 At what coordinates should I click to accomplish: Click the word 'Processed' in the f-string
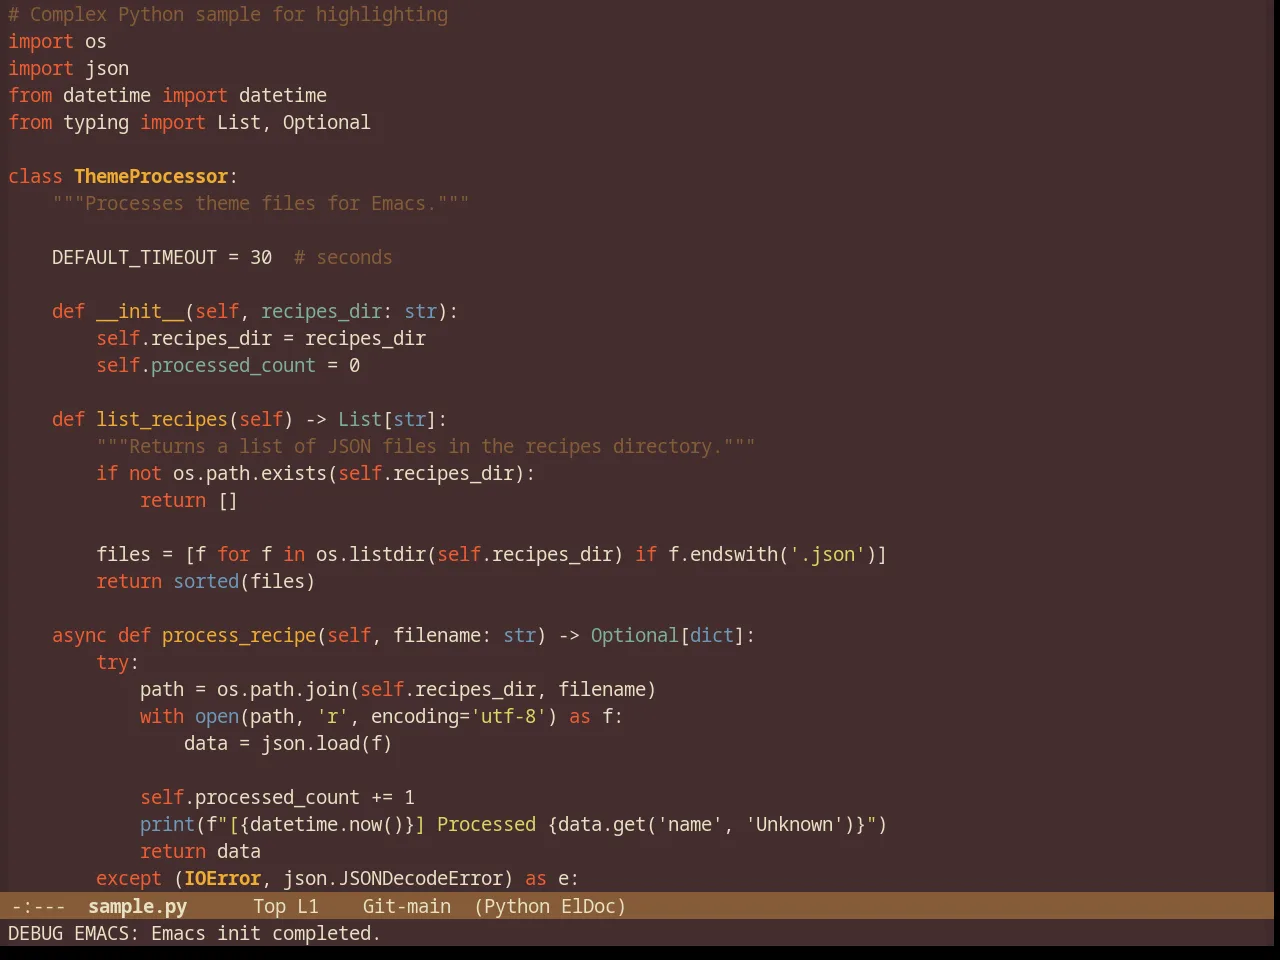click(486, 825)
